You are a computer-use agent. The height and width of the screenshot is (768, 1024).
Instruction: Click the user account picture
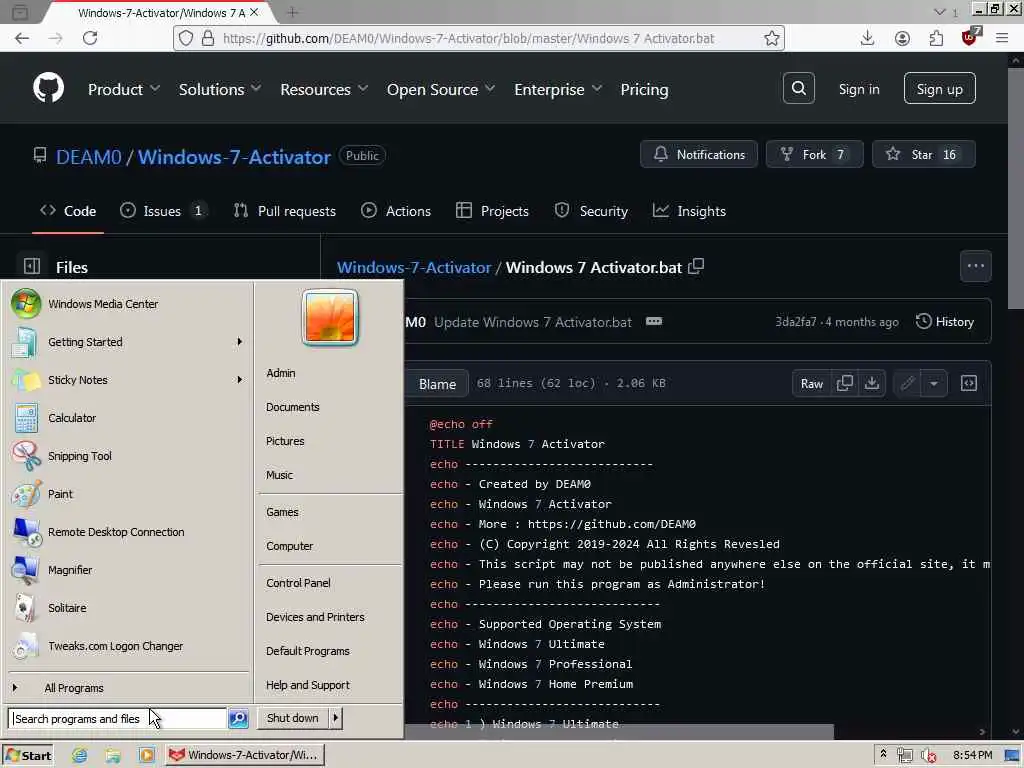[x=330, y=317]
